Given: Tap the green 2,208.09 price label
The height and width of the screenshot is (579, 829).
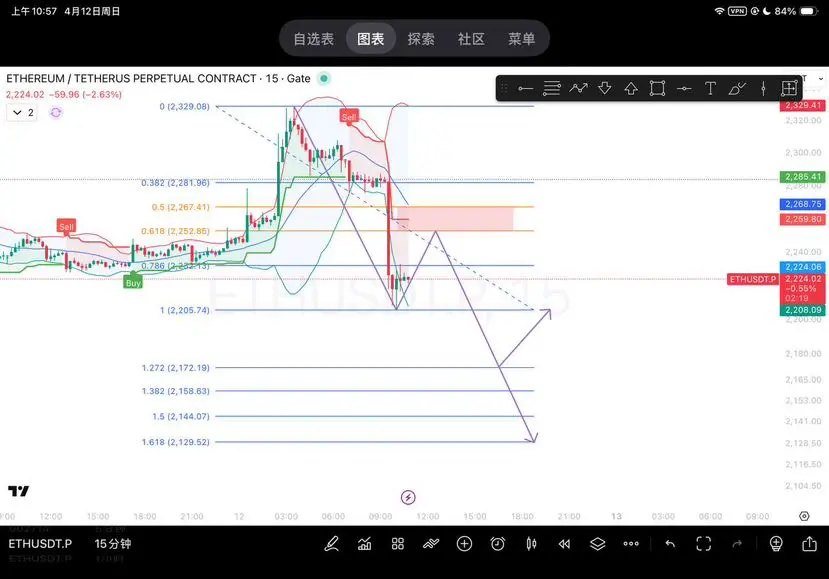Looking at the screenshot, I should (x=803, y=310).
